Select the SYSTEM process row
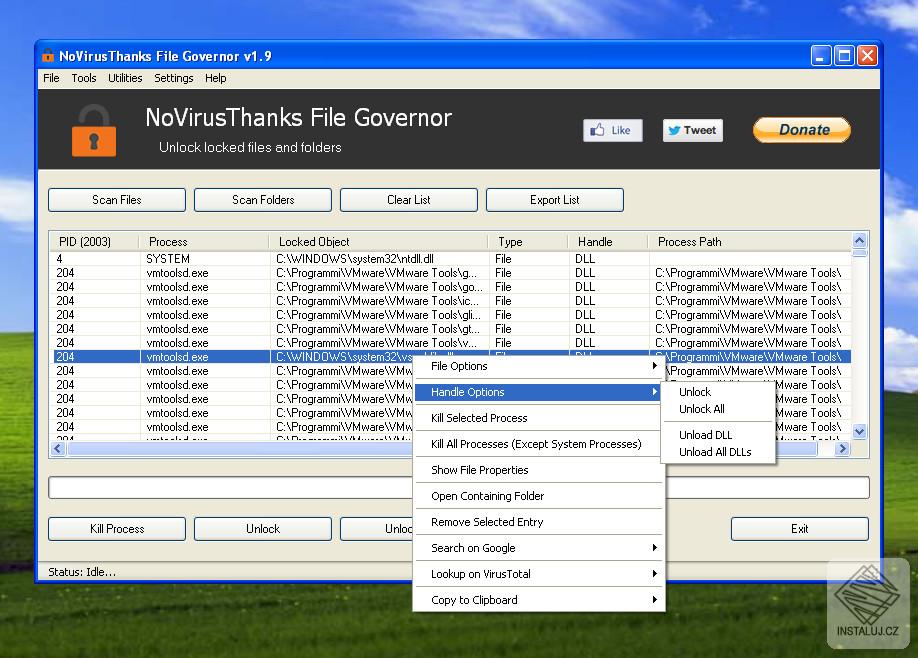The width and height of the screenshot is (918, 658). pos(451,259)
